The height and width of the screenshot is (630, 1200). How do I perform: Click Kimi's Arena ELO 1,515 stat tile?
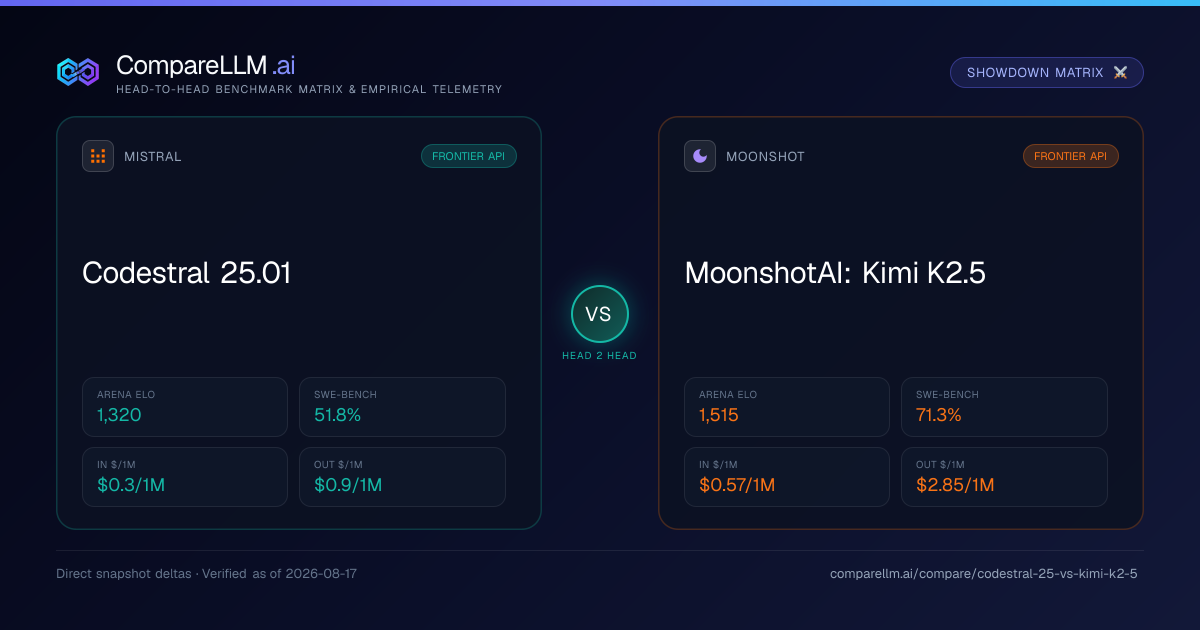point(787,407)
